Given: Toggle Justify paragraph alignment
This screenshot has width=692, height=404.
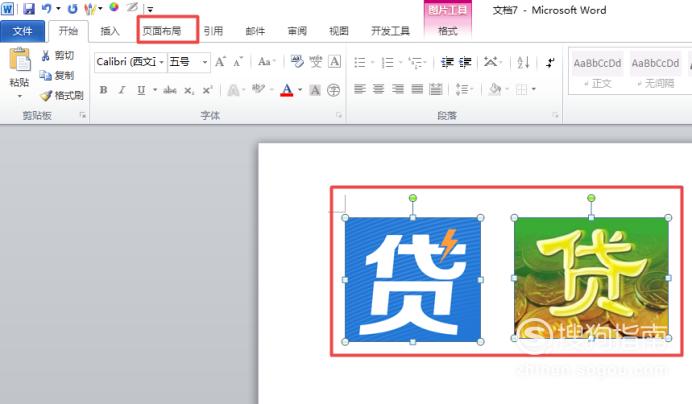Looking at the screenshot, I should (x=417, y=90).
